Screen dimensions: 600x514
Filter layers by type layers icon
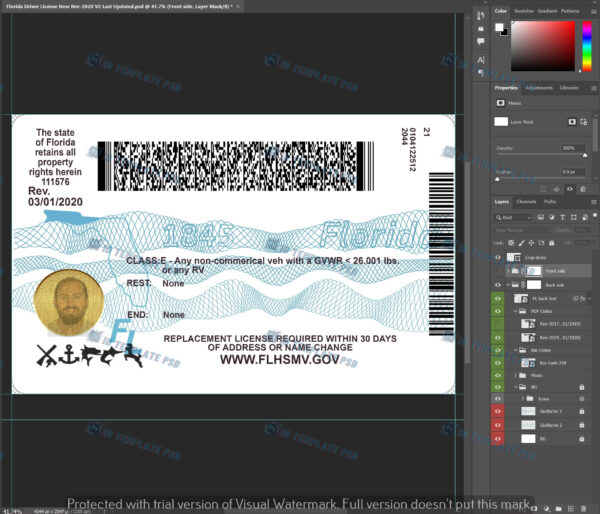click(x=562, y=217)
